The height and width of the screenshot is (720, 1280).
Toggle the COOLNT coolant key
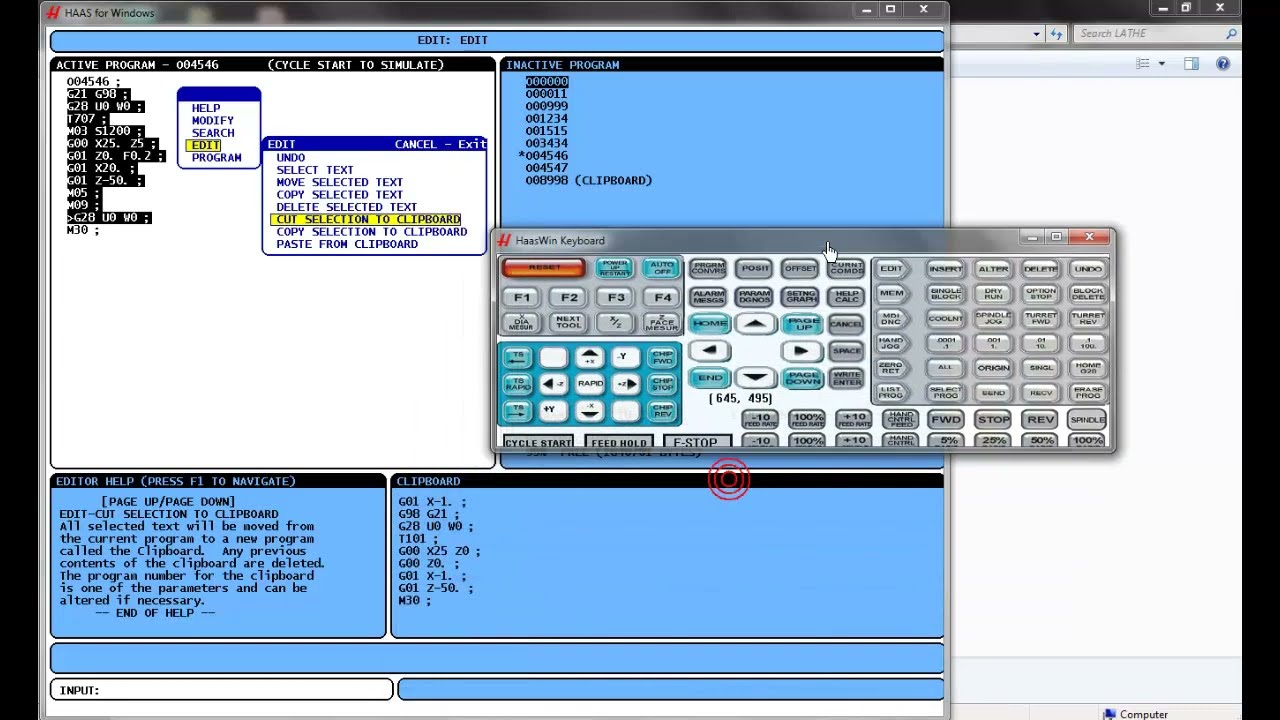(x=945, y=318)
